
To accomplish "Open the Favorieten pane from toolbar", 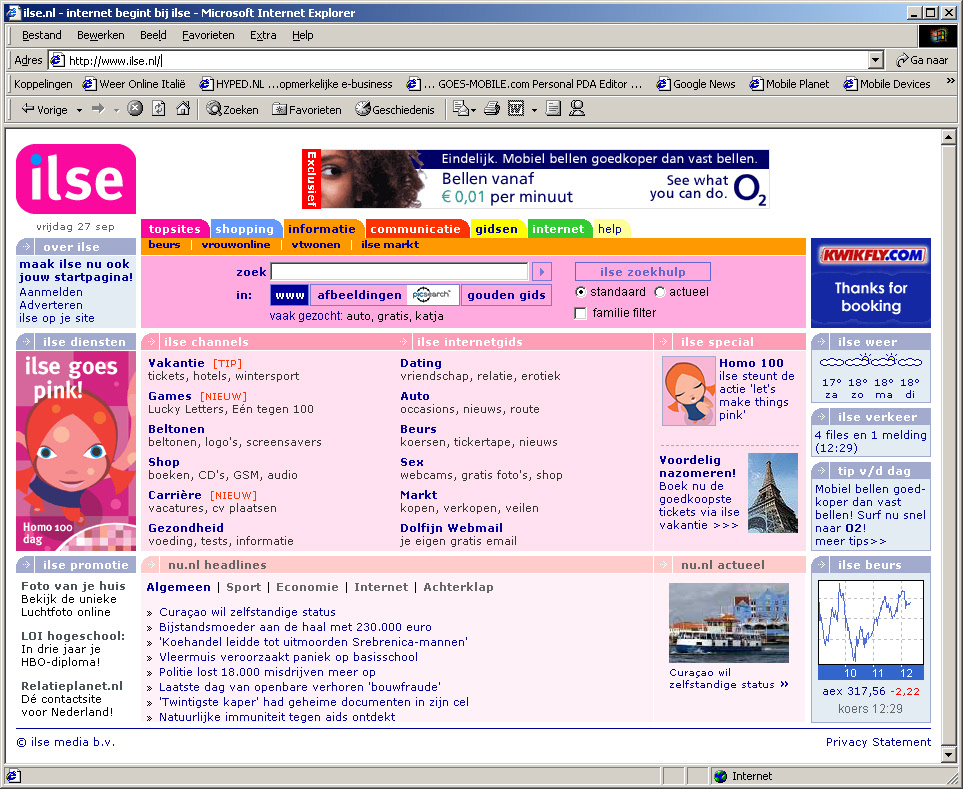I will tap(306, 109).
